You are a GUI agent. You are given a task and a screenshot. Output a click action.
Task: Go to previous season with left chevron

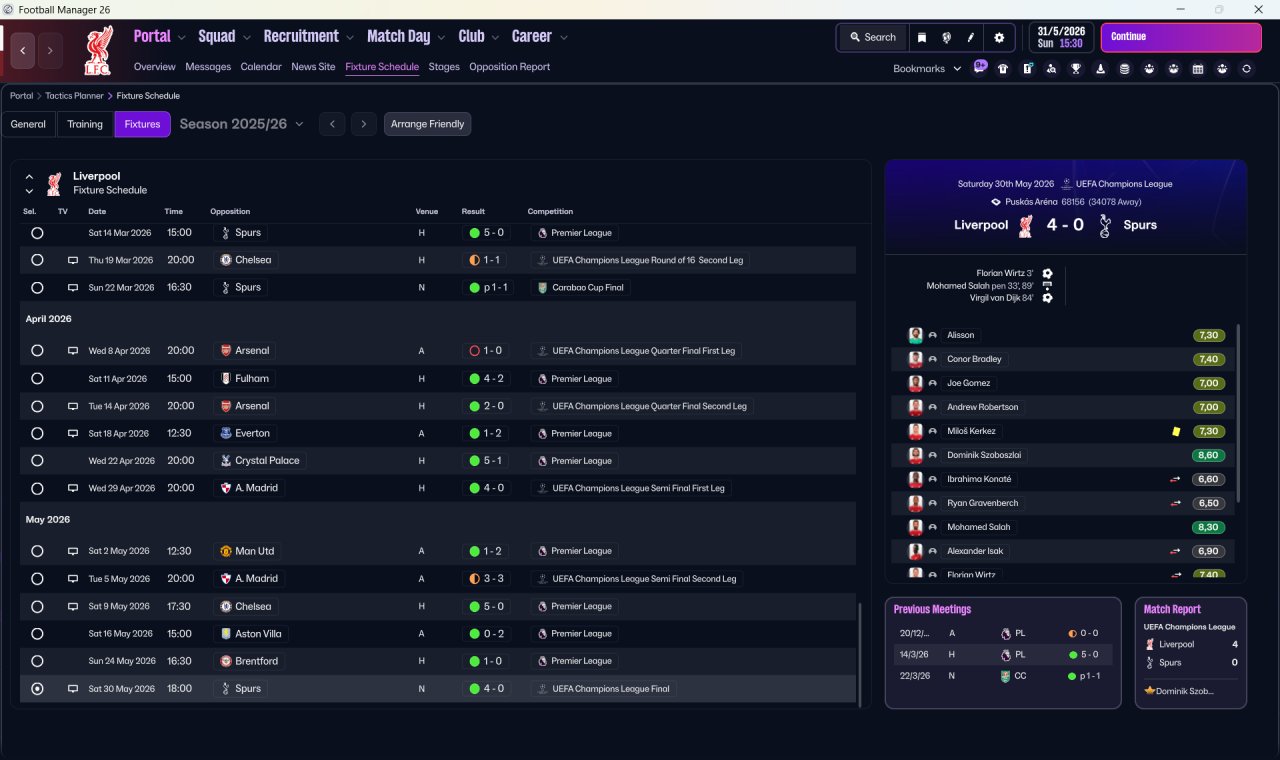pyautogui.click(x=332, y=124)
